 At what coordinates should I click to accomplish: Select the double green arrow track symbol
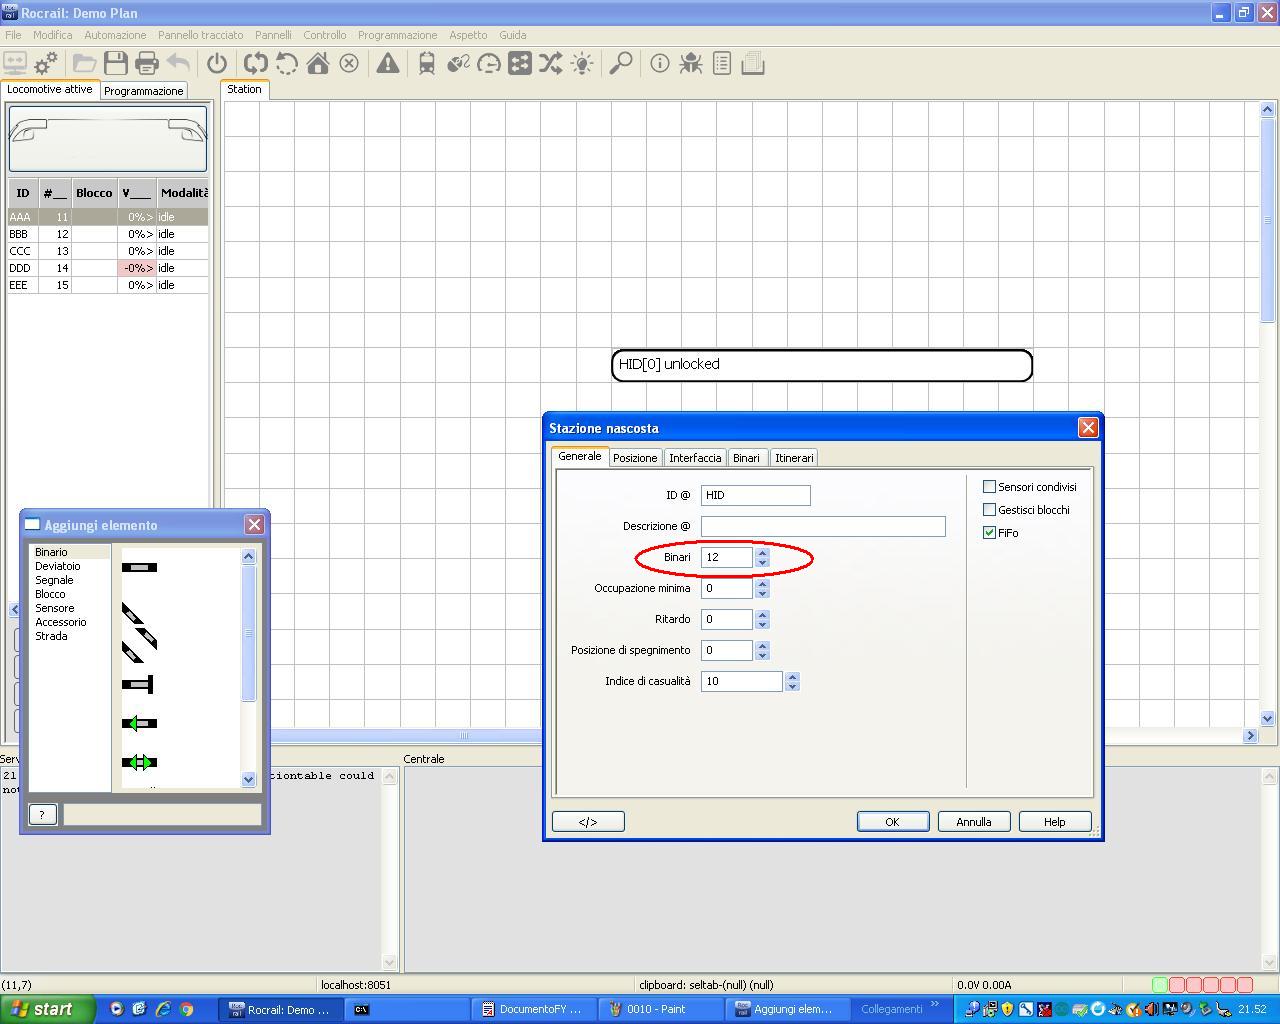tap(139, 762)
